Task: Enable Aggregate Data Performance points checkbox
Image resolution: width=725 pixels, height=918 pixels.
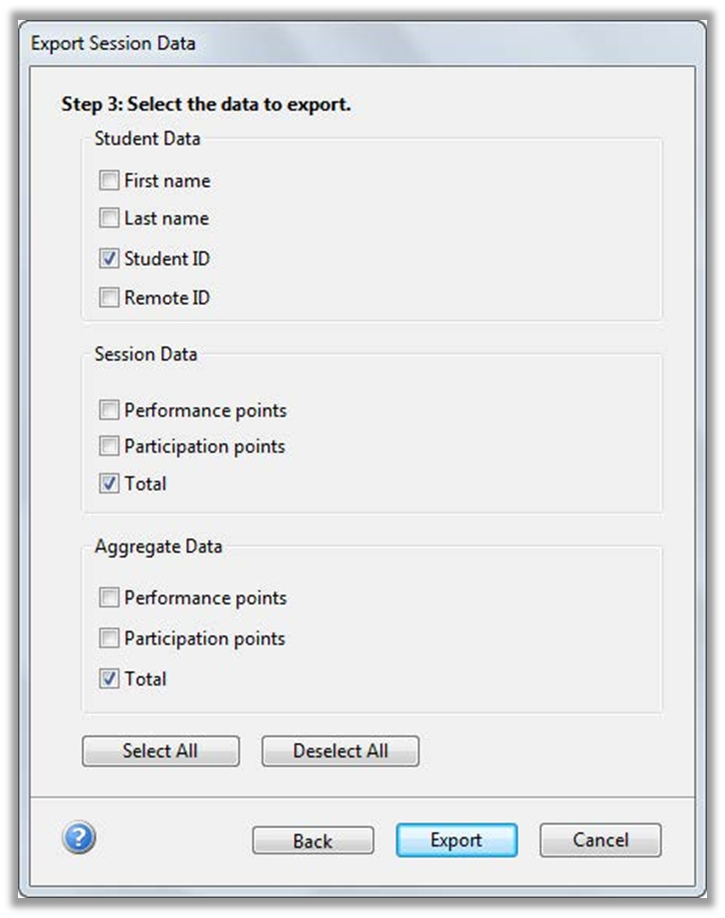Action: coord(109,598)
